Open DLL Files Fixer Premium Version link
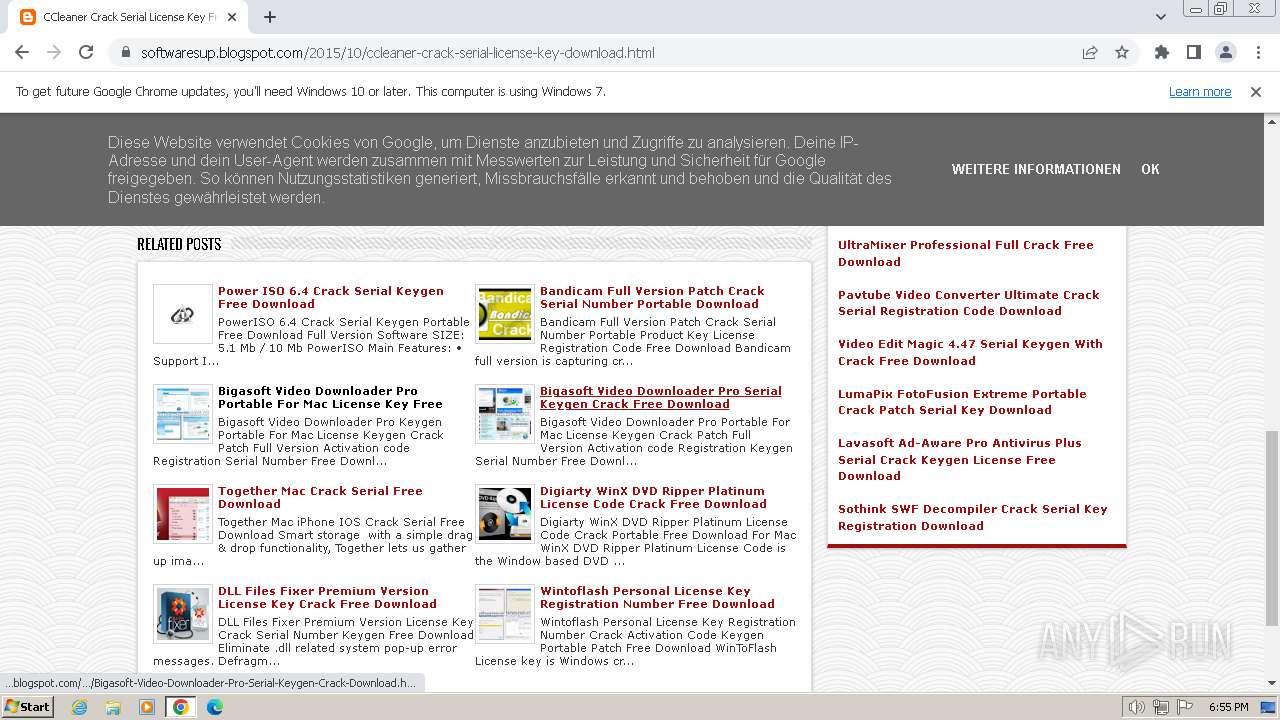 [327, 597]
